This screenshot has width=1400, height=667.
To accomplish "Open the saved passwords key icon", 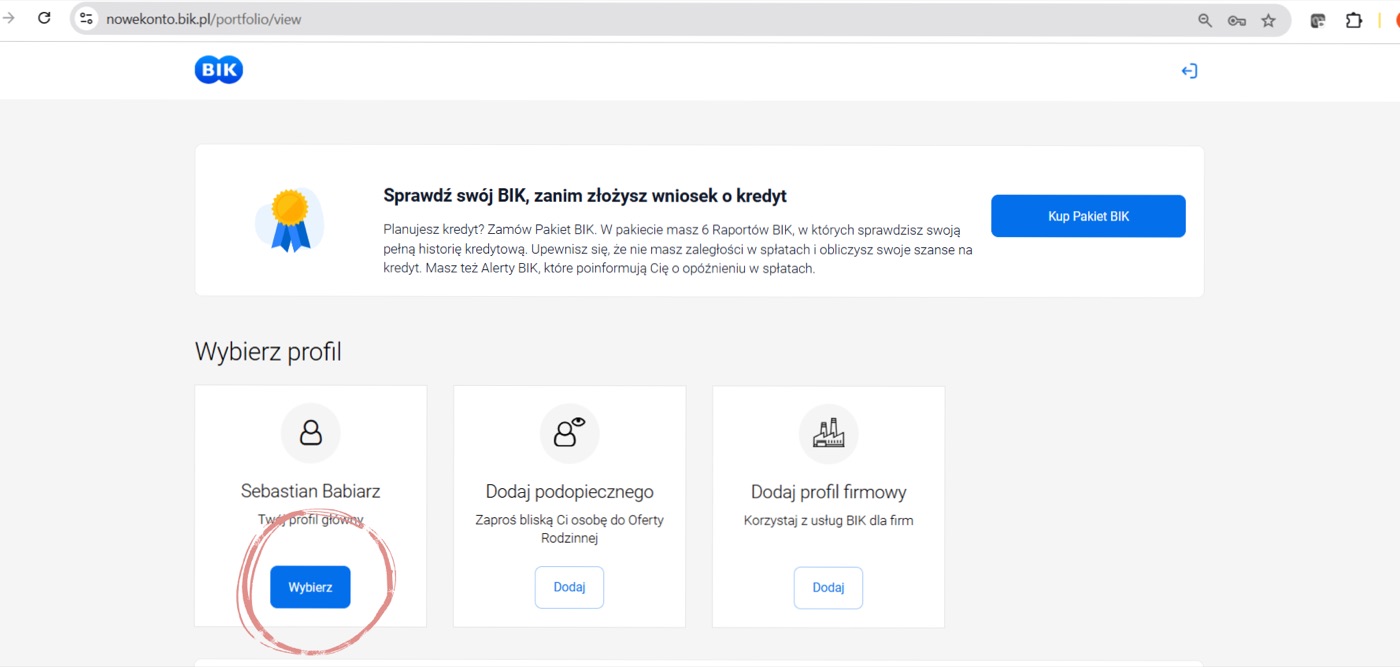I will 1237,20.
